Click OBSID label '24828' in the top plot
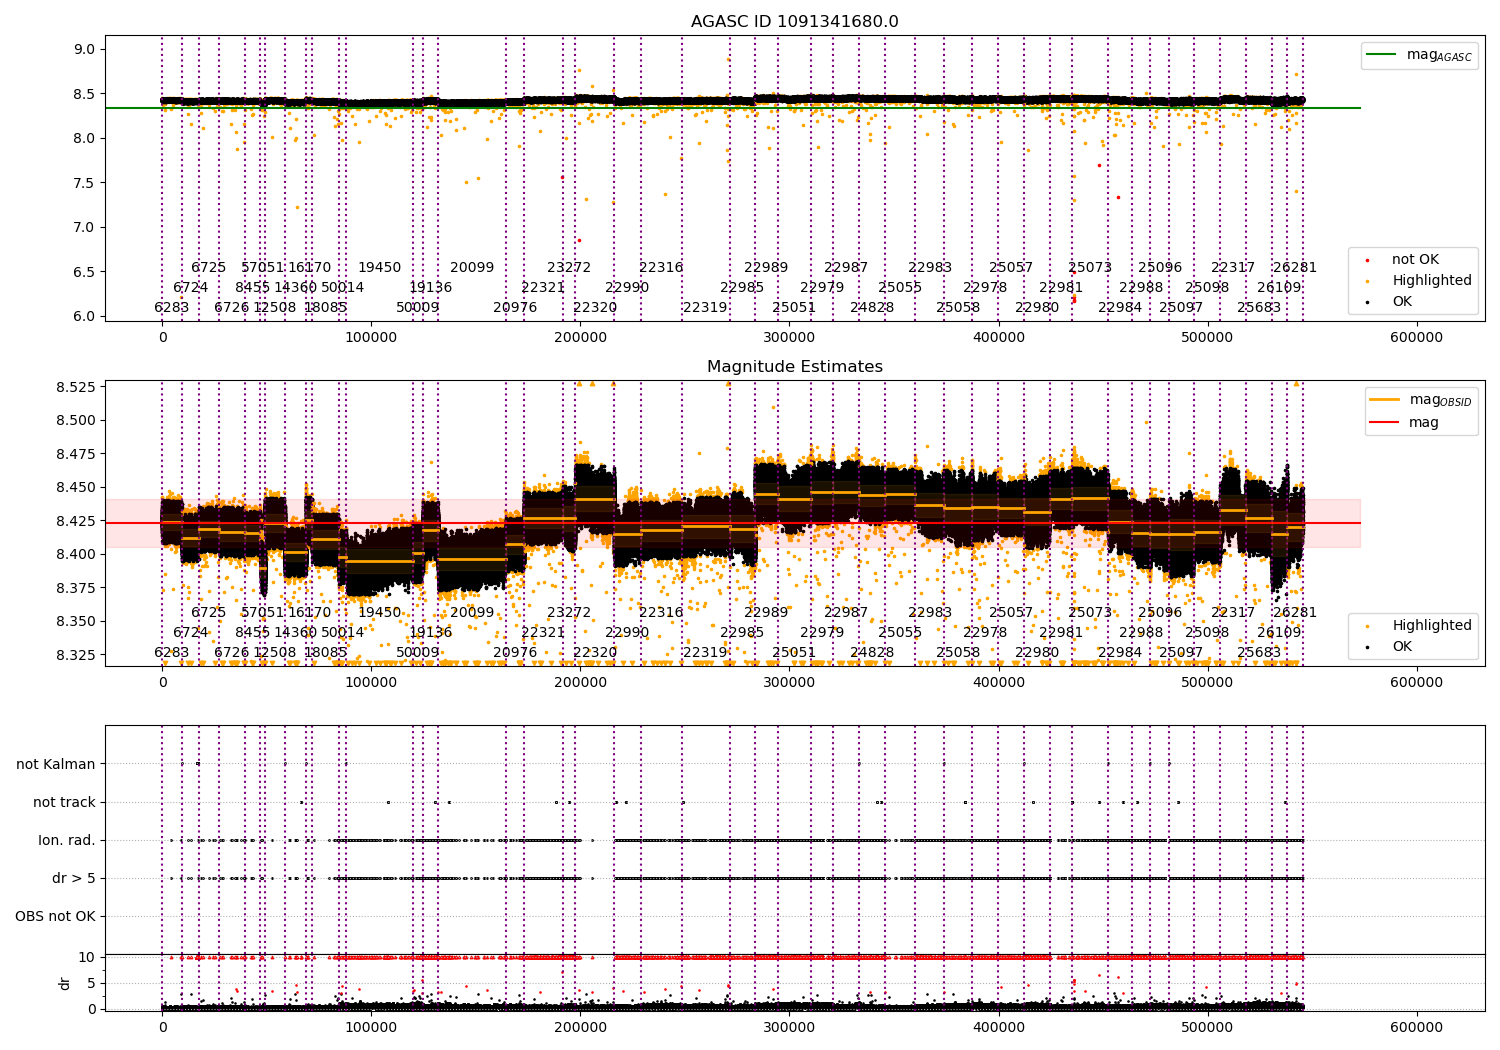Image resolution: width=1500 pixels, height=1050 pixels. click(872, 308)
